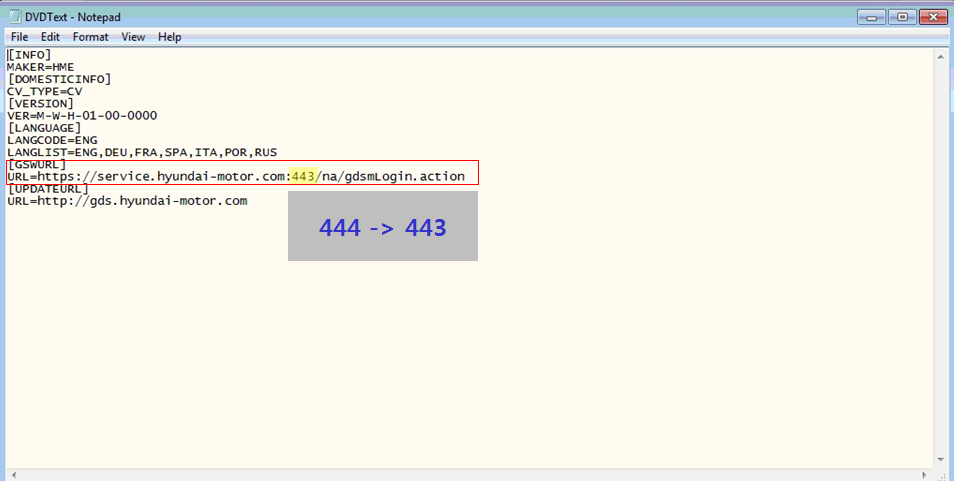The height and width of the screenshot is (481, 954).
Task: Click the DVDText - Notepad window title
Action: 73,17
